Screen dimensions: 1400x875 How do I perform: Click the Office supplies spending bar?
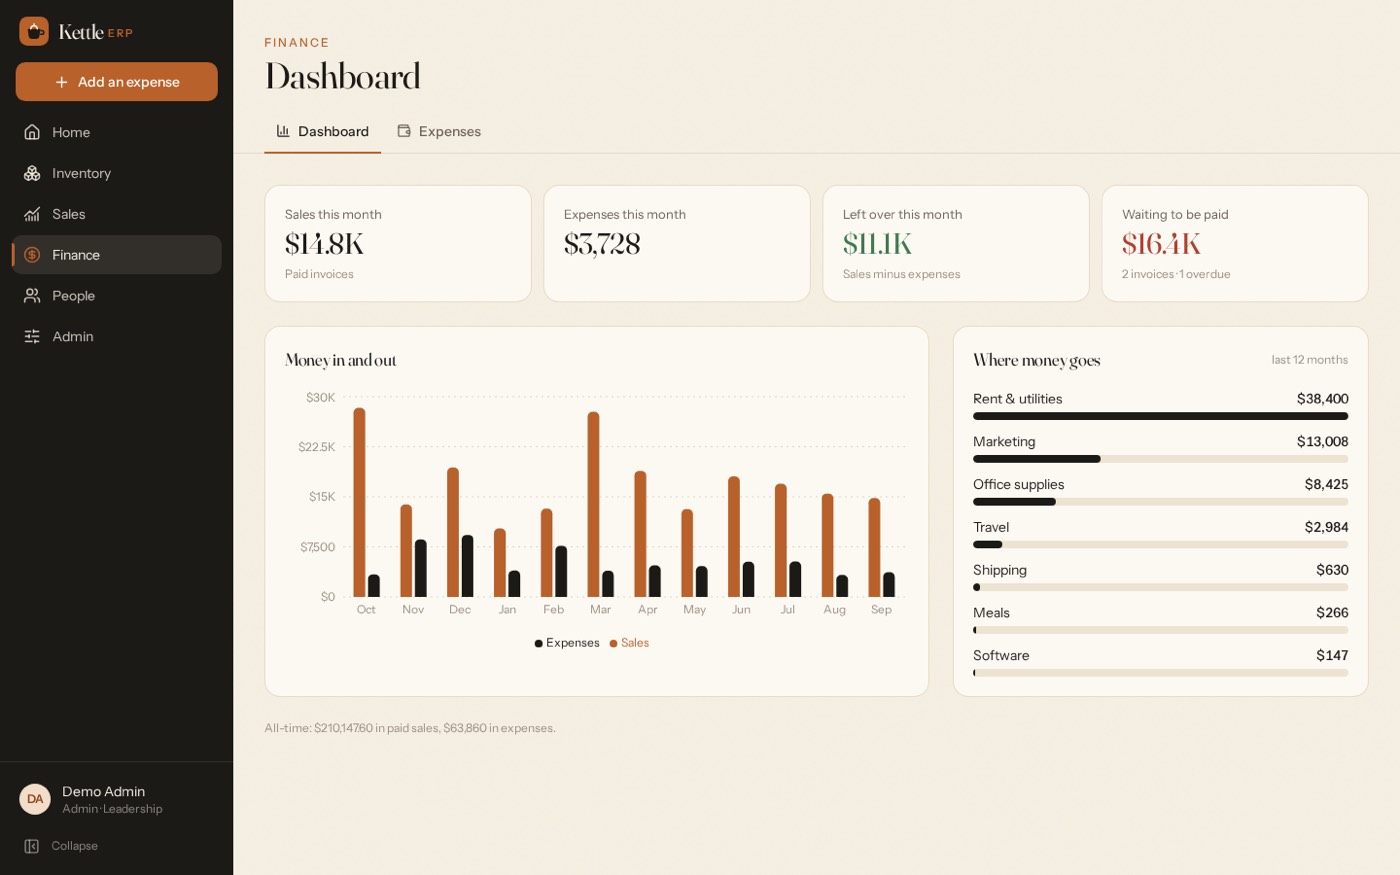(1160, 502)
